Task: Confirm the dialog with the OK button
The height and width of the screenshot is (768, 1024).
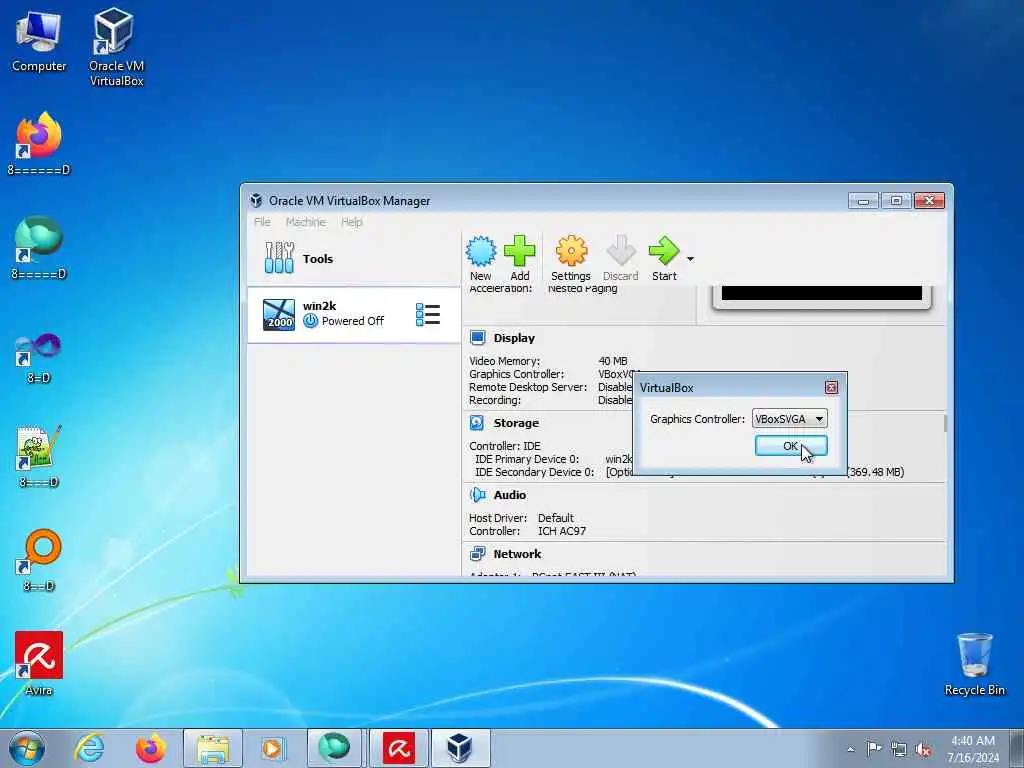Action: [x=791, y=446]
